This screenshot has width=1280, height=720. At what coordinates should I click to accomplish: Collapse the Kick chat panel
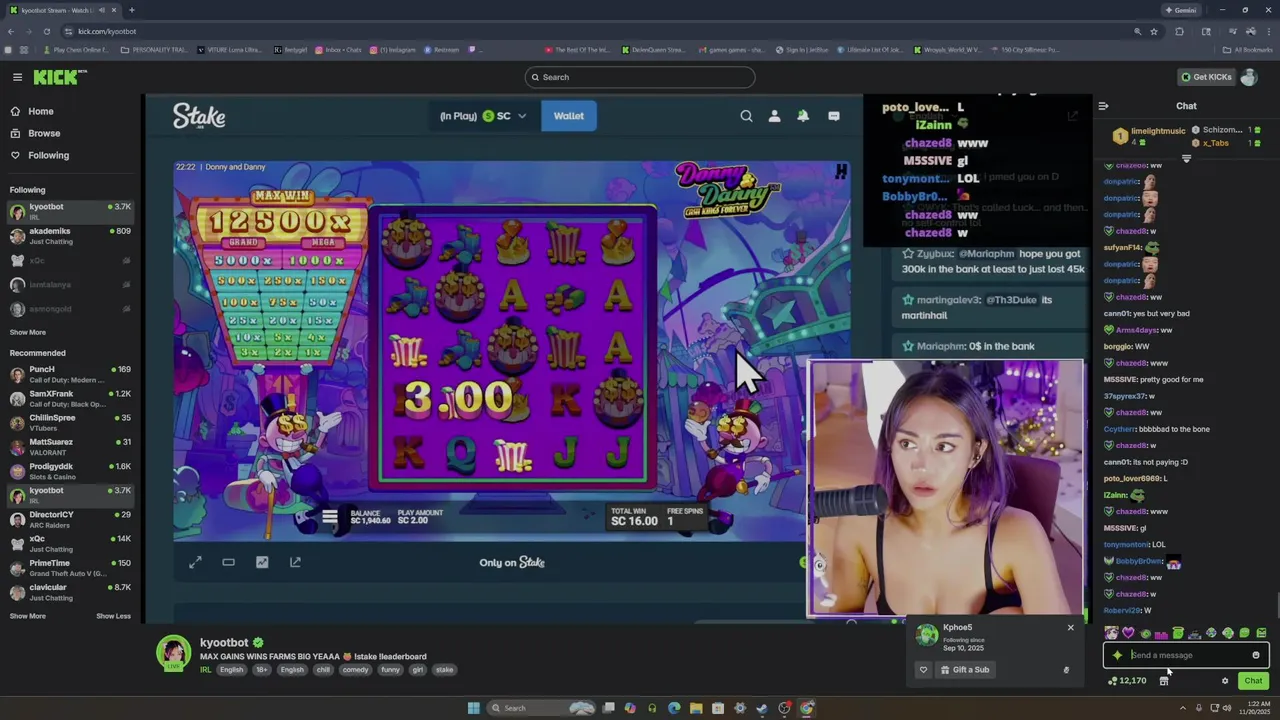(x=1103, y=106)
